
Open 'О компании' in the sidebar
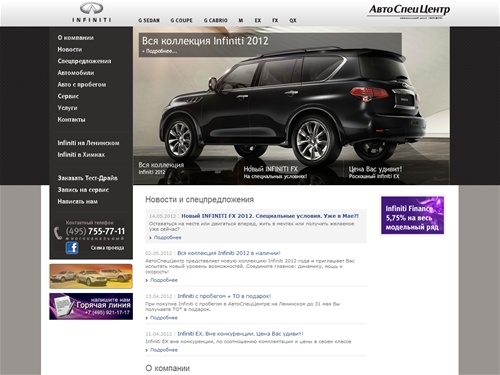click(x=75, y=38)
